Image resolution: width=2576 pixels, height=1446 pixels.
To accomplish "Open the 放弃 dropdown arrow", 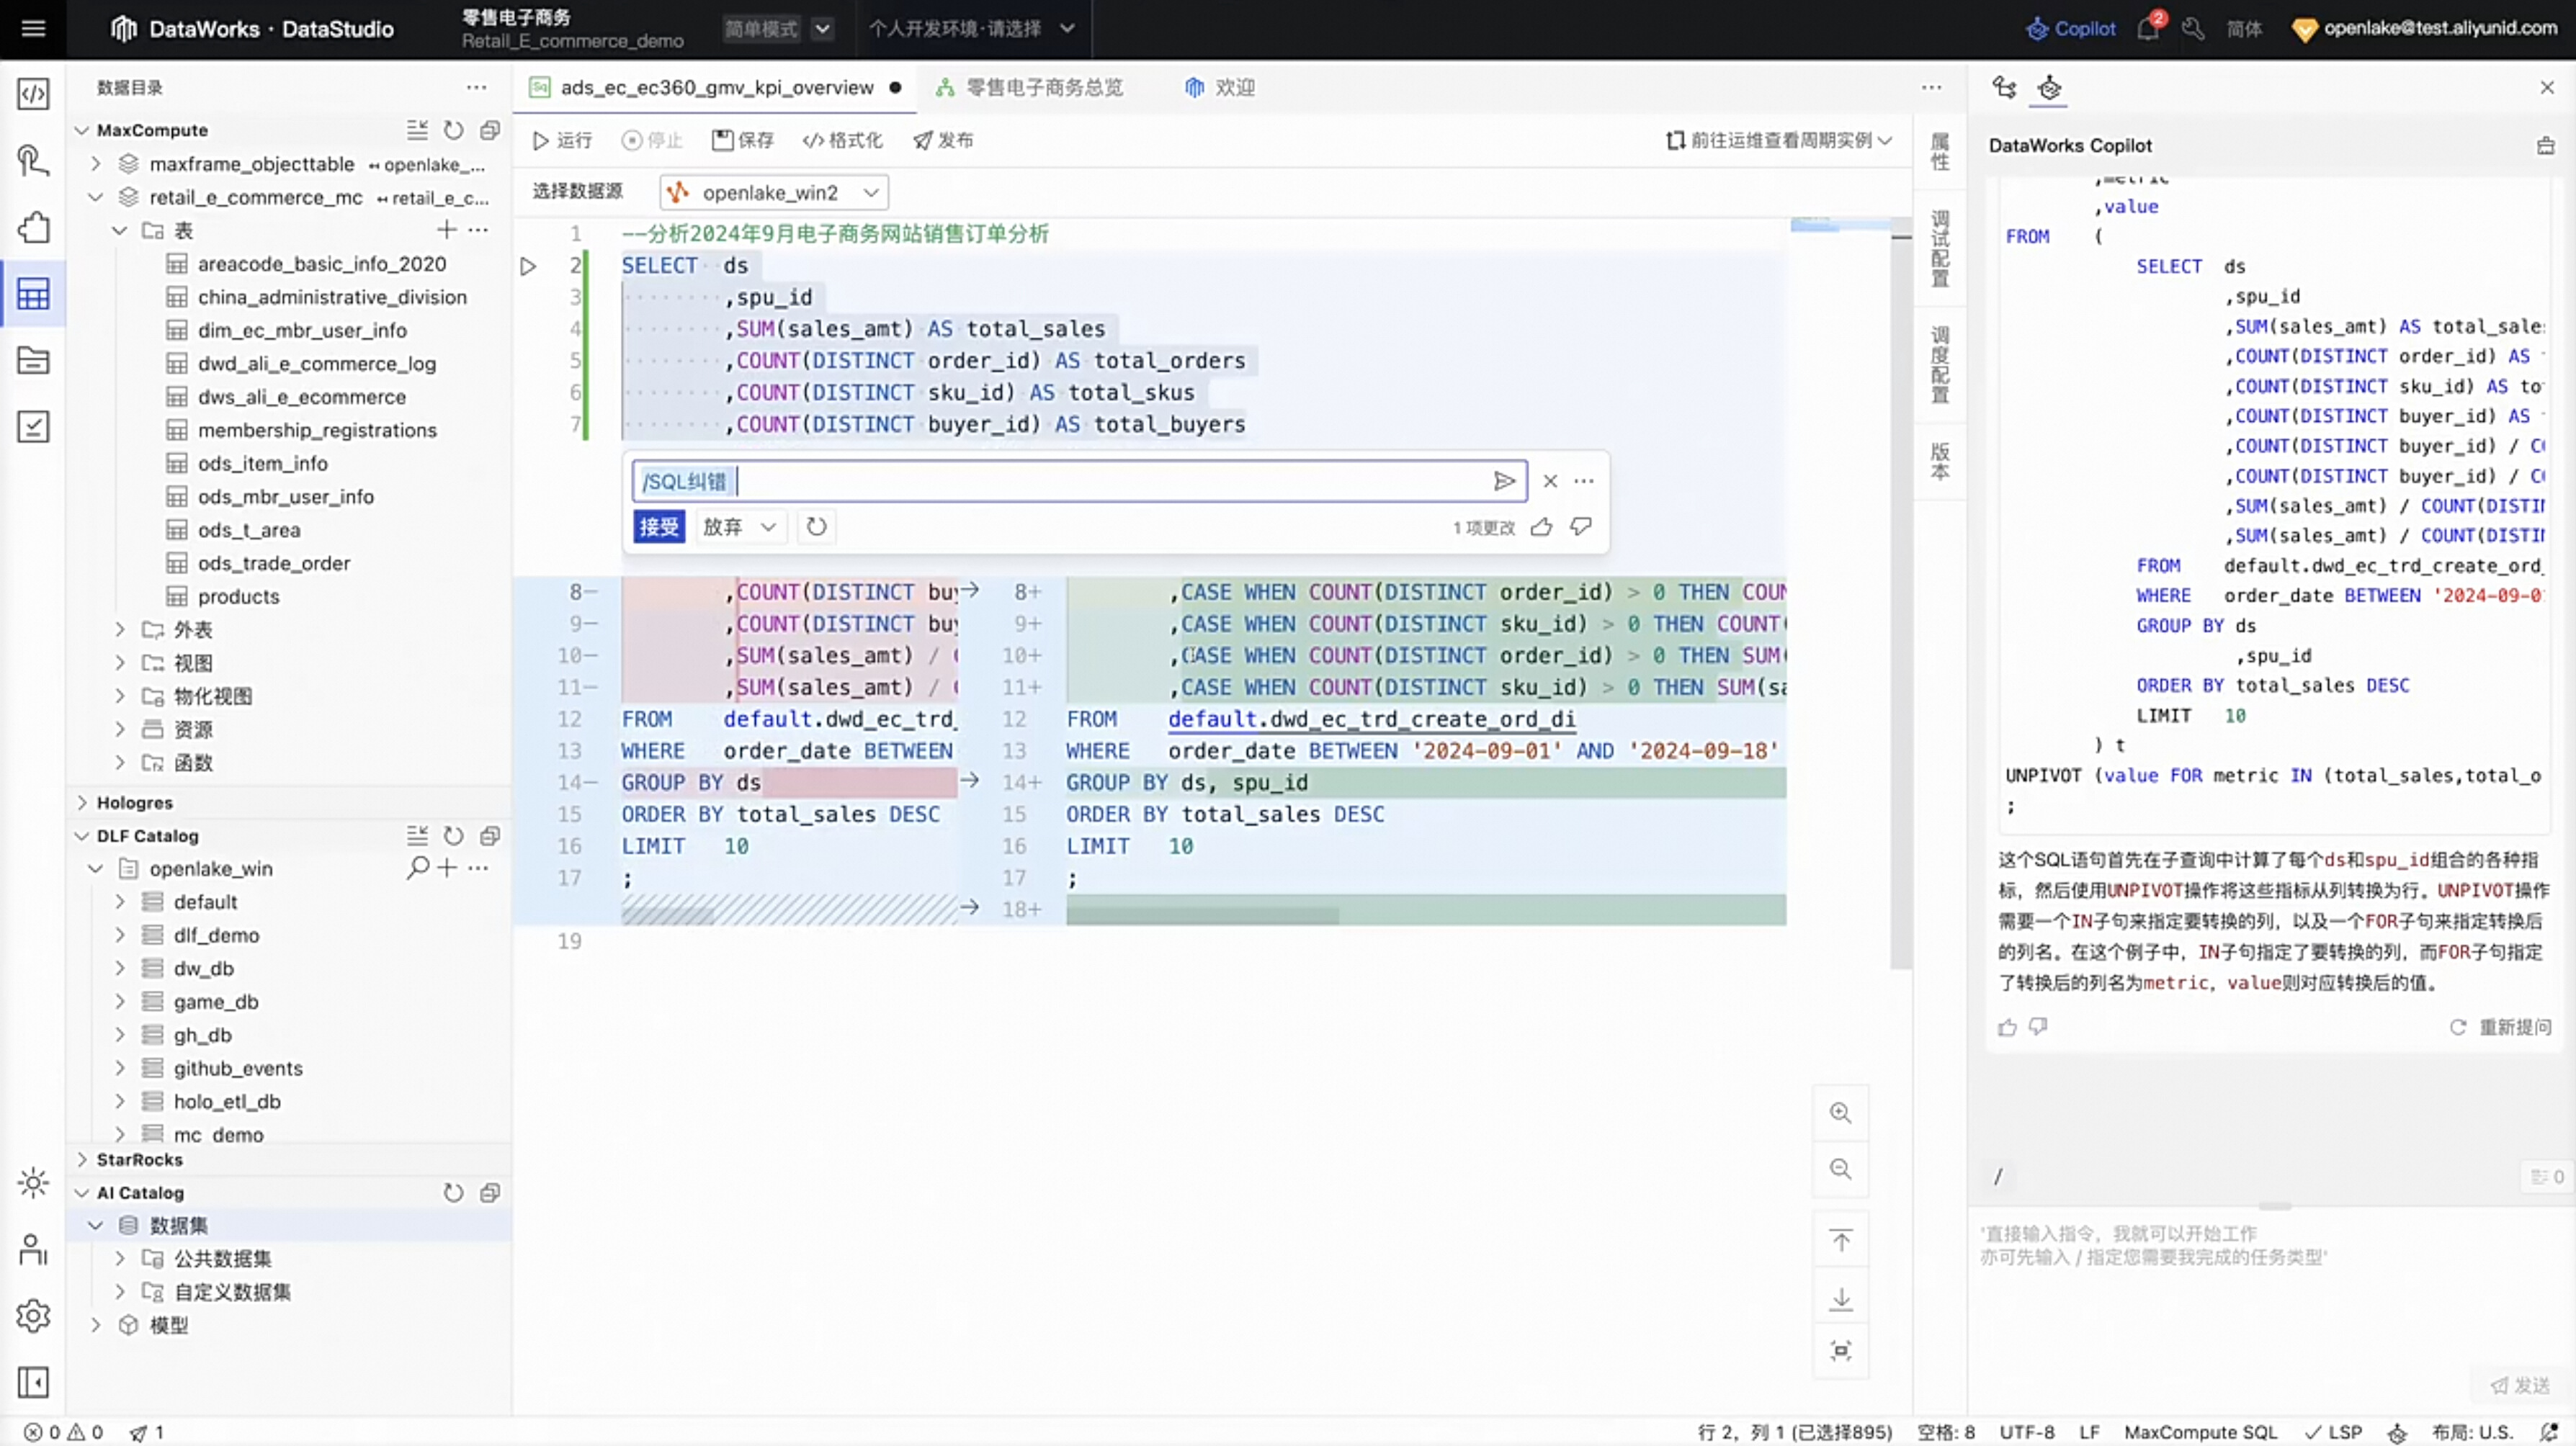I will click(x=768, y=527).
